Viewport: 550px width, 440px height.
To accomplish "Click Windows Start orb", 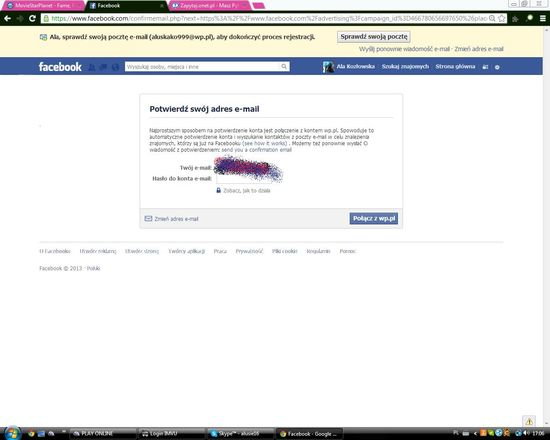I will click(12, 433).
